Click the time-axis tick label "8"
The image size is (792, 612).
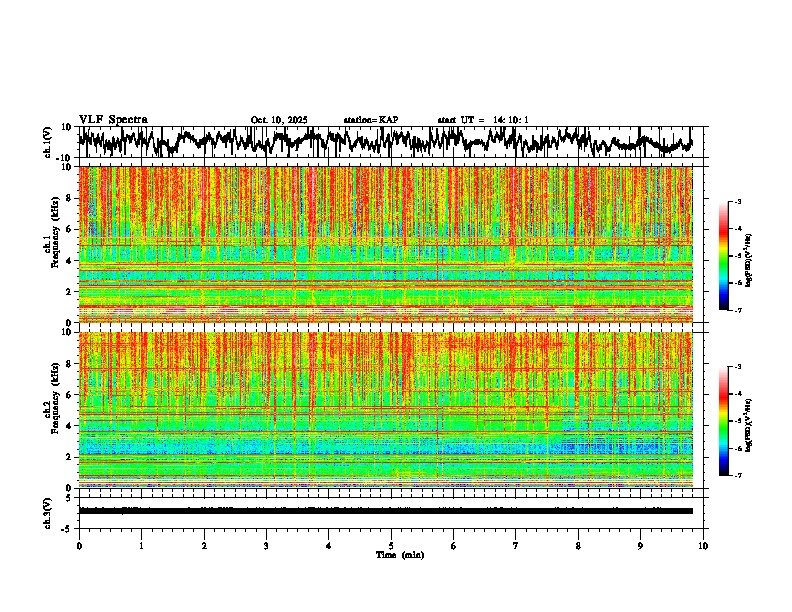[x=578, y=546]
